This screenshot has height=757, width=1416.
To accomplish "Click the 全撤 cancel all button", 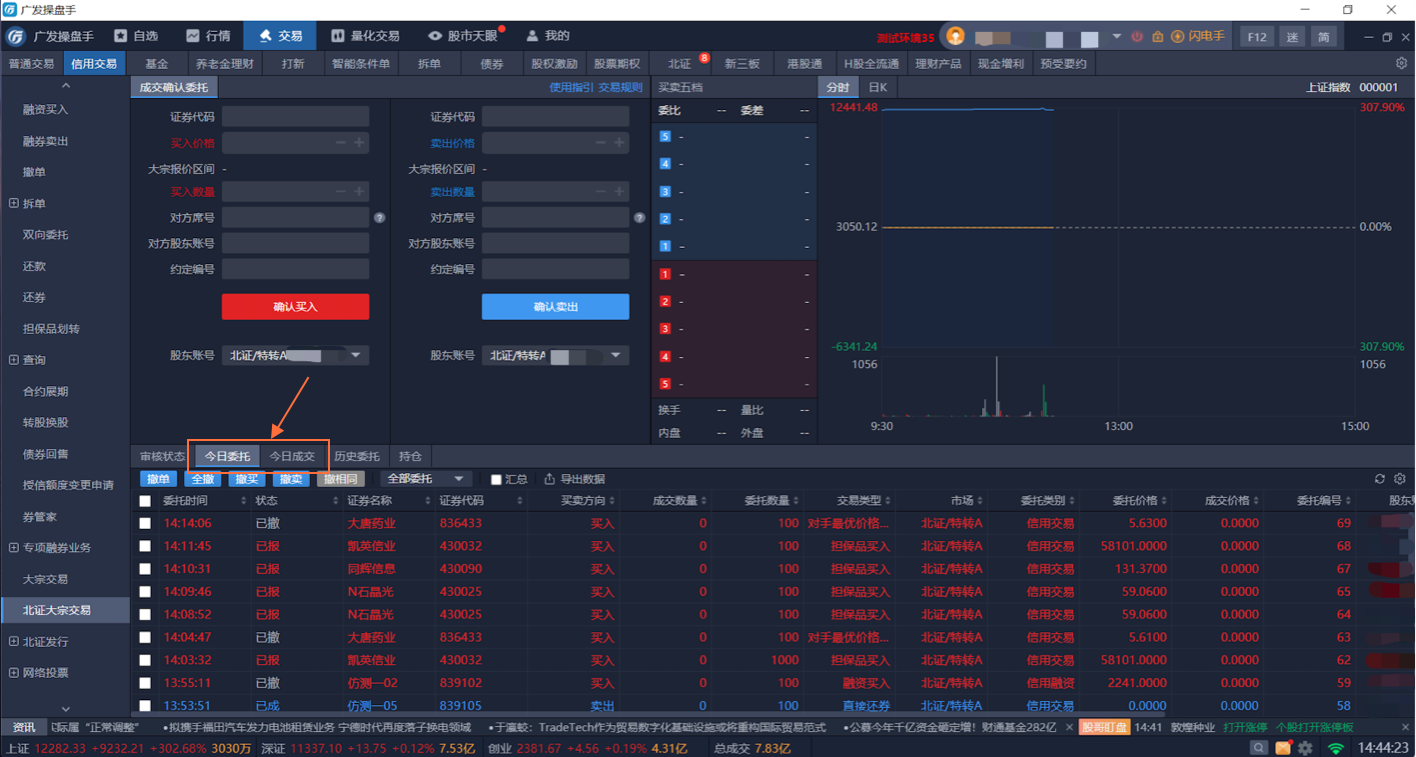I will (x=203, y=479).
